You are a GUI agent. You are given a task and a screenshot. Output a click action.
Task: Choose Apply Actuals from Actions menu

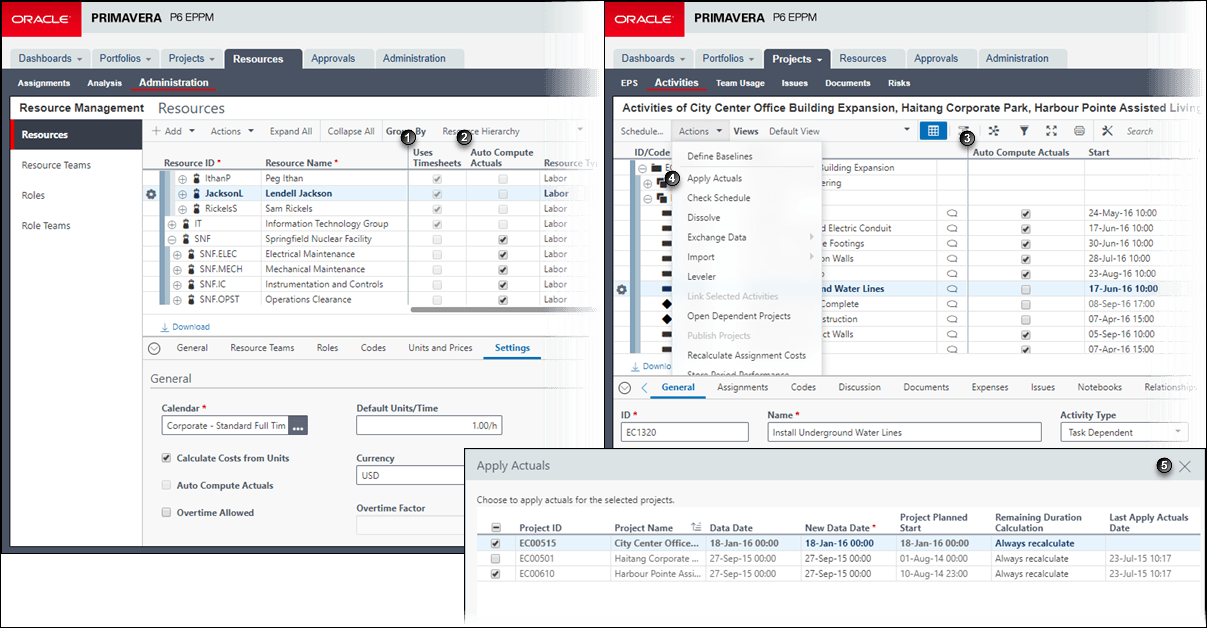coord(714,178)
